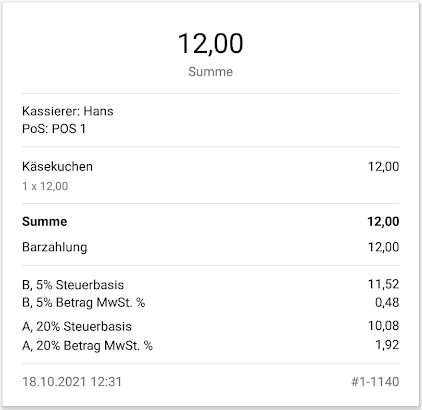The width and height of the screenshot is (422, 410).
Task: Select the Kassierer: Hans line
Action: tap(68, 111)
